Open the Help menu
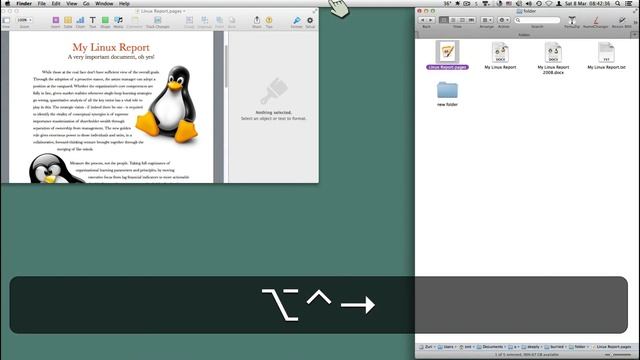Screen dimensions: 640x360 tap(124, 3)
